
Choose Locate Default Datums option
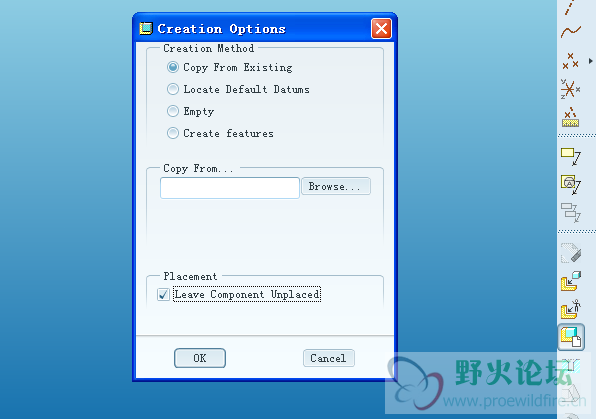pyautogui.click(x=173, y=89)
